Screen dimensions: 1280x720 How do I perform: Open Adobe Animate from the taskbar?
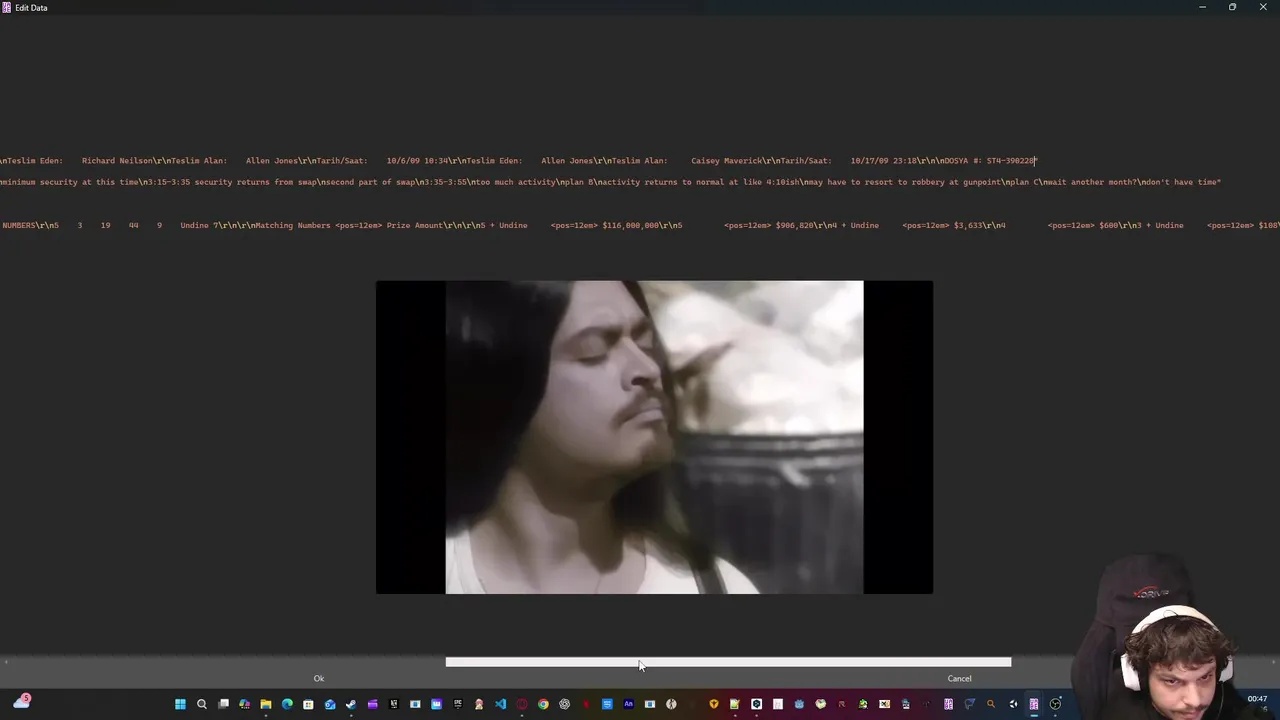[x=628, y=704]
